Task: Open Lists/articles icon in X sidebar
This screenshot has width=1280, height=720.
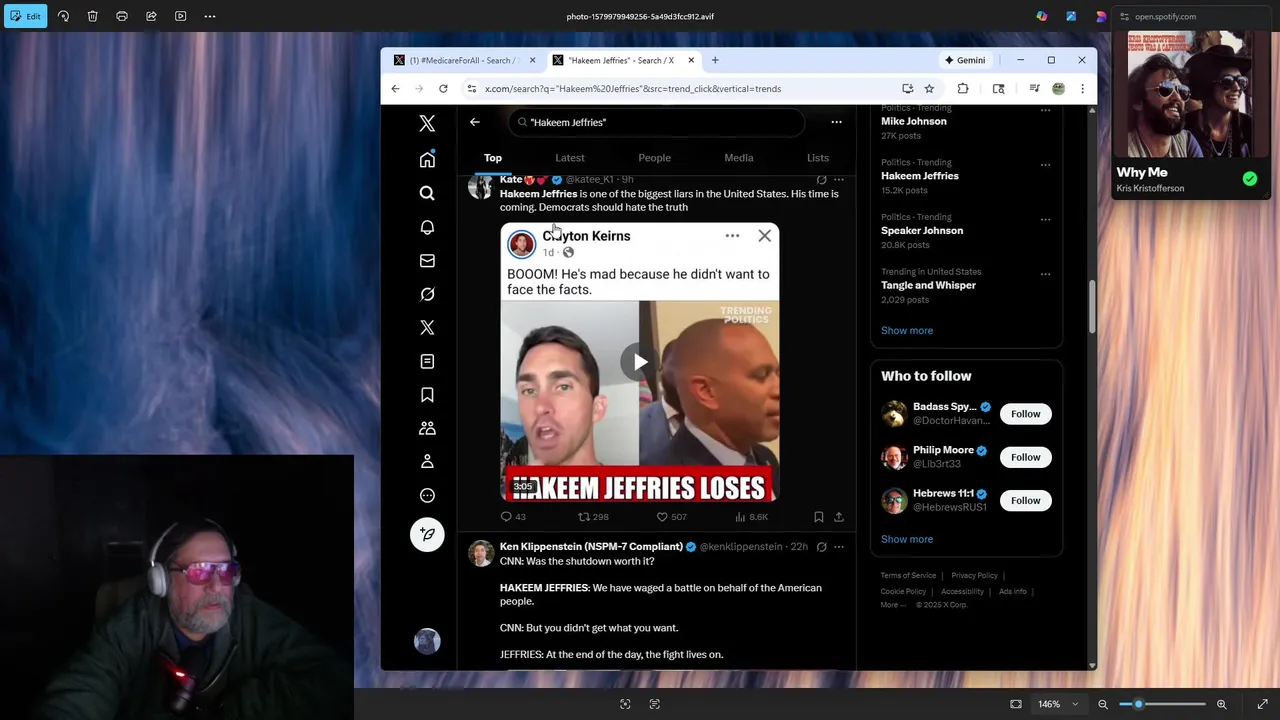Action: [427, 361]
